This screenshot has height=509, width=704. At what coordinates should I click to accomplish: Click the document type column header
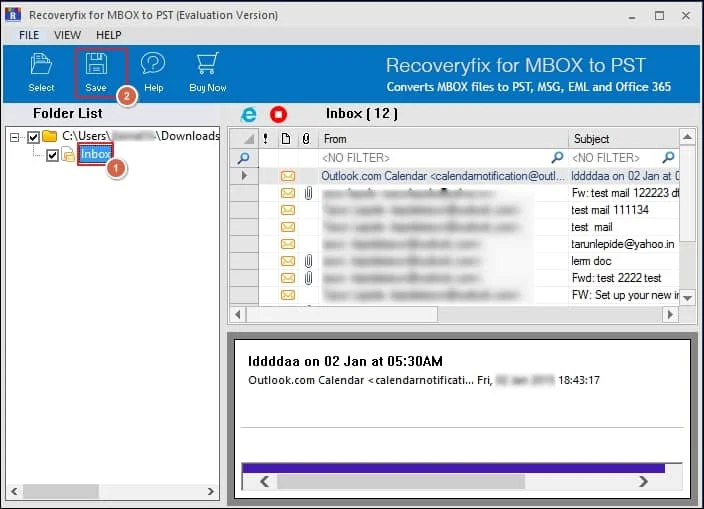tap(286, 139)
